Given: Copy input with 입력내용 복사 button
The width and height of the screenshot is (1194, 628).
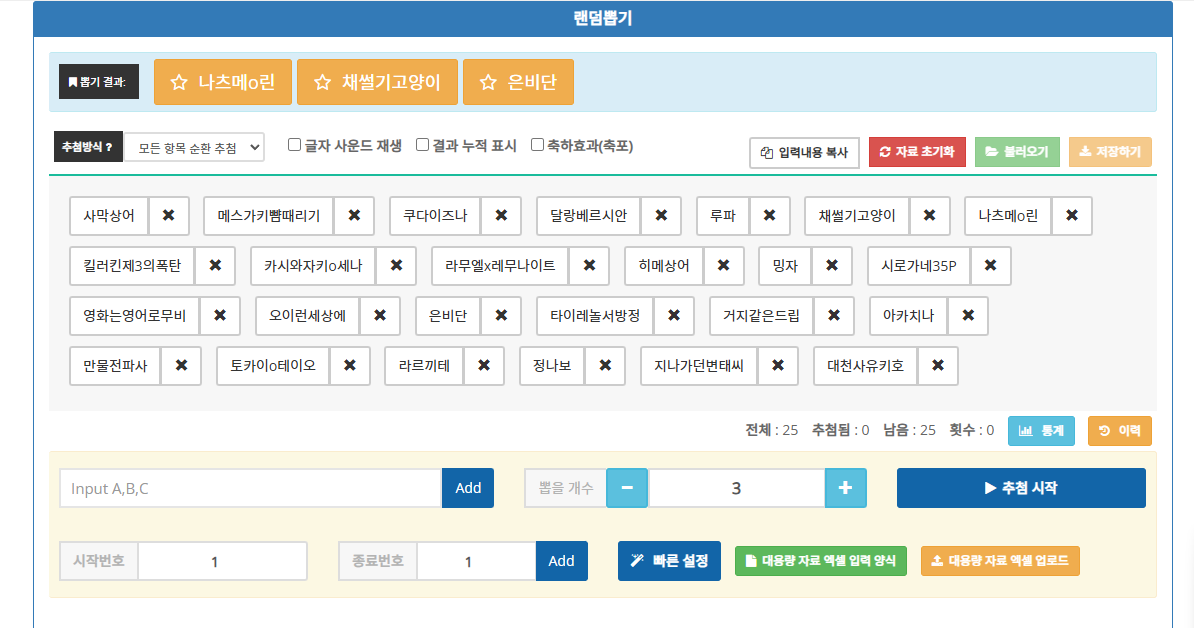Looking at the screenshot, I should click(x=804, y=153).
